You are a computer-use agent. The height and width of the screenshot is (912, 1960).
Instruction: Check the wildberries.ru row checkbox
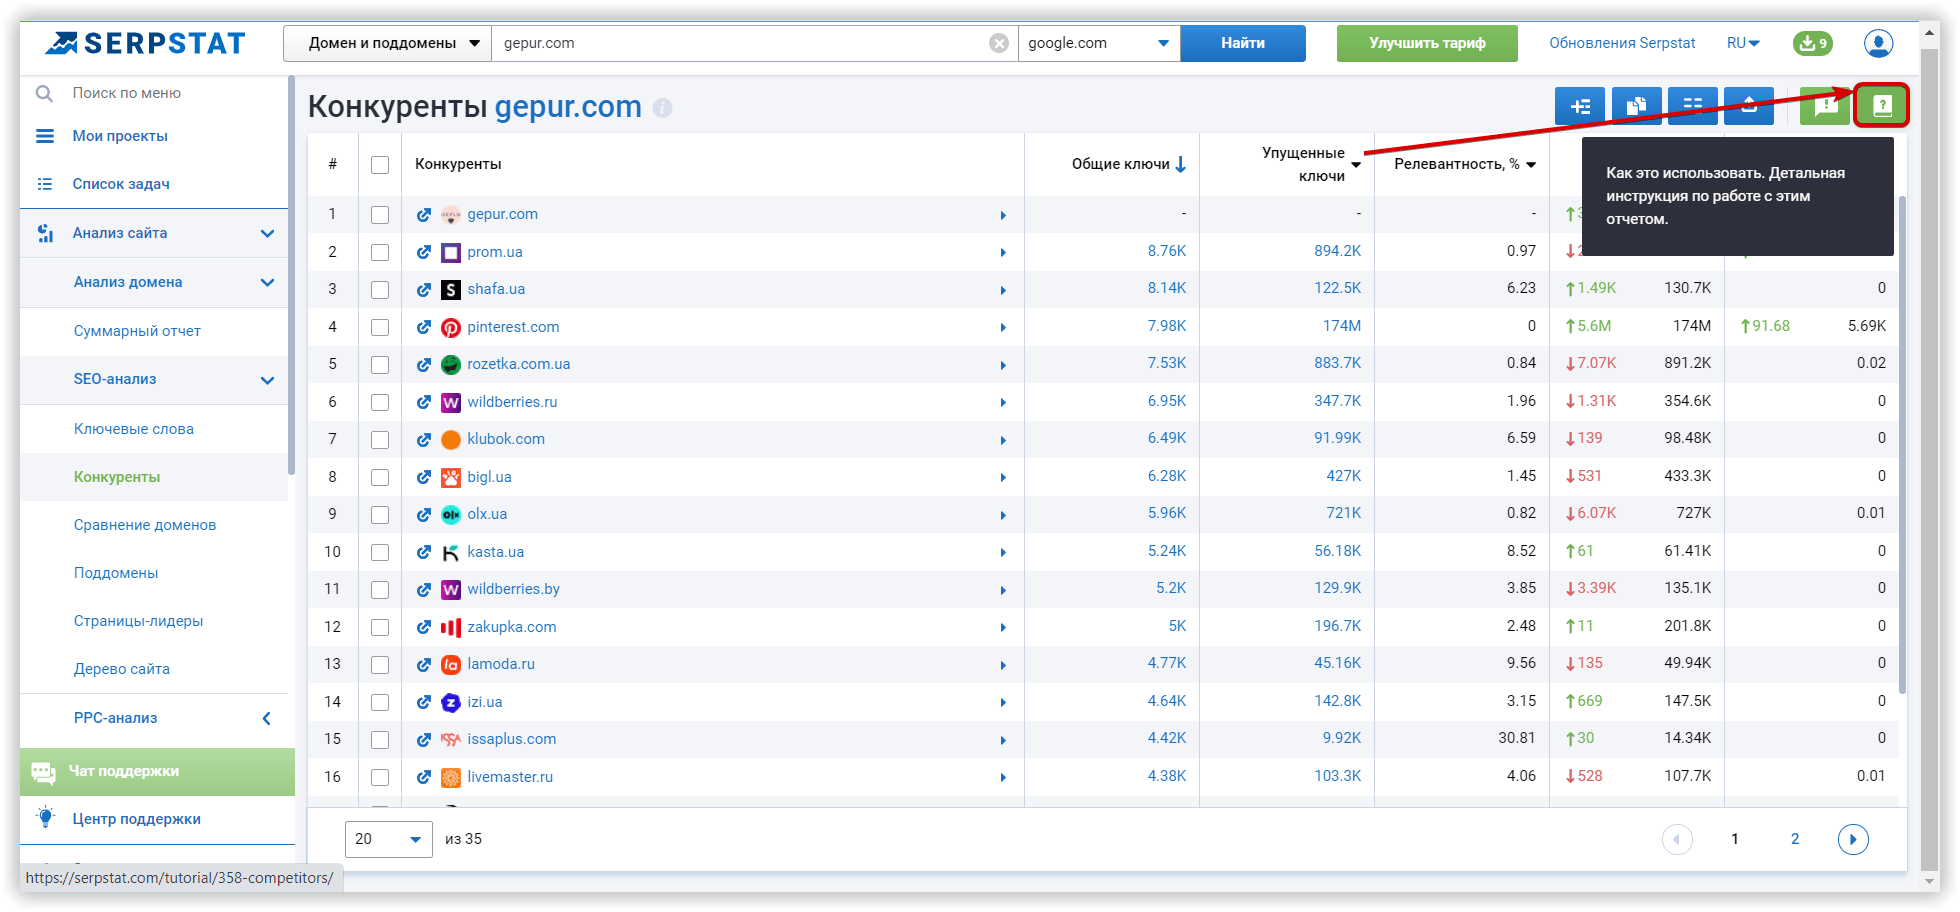tap(380, 402)
